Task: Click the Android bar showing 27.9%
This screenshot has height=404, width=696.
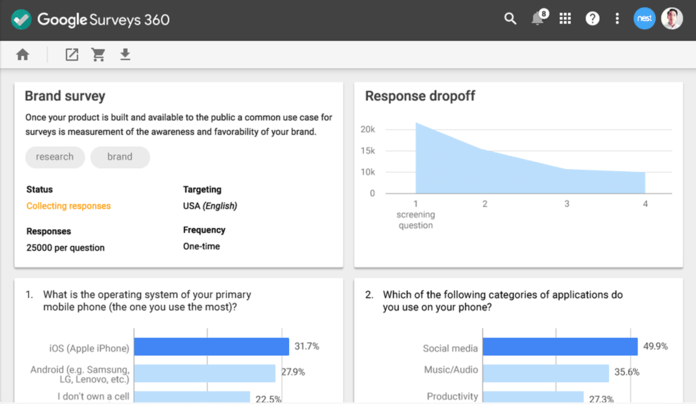Action: pyautogui.click(x=205, y=373)
